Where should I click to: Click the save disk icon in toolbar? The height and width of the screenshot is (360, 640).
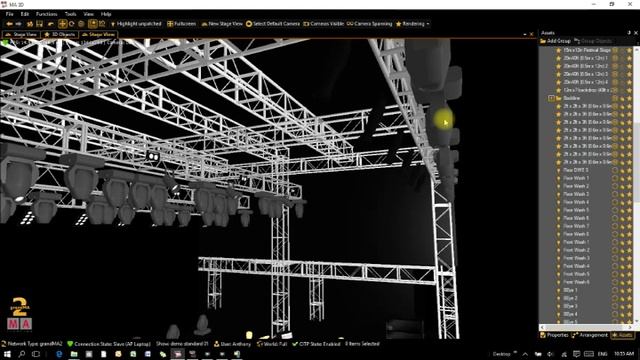[40, 24]
